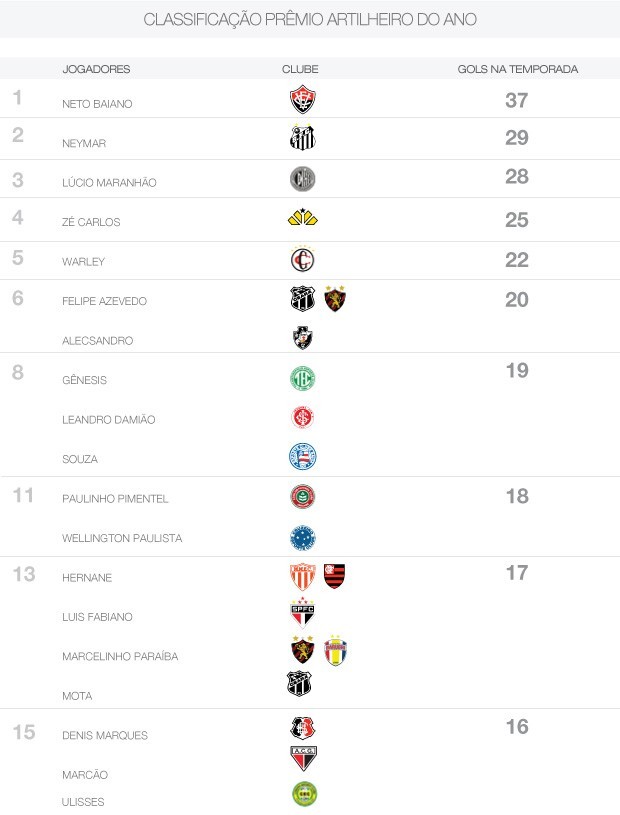The width and height of the screenshot is (620, 815).
Task: Click the player name Neto Baiano
Action: (97, 104)
